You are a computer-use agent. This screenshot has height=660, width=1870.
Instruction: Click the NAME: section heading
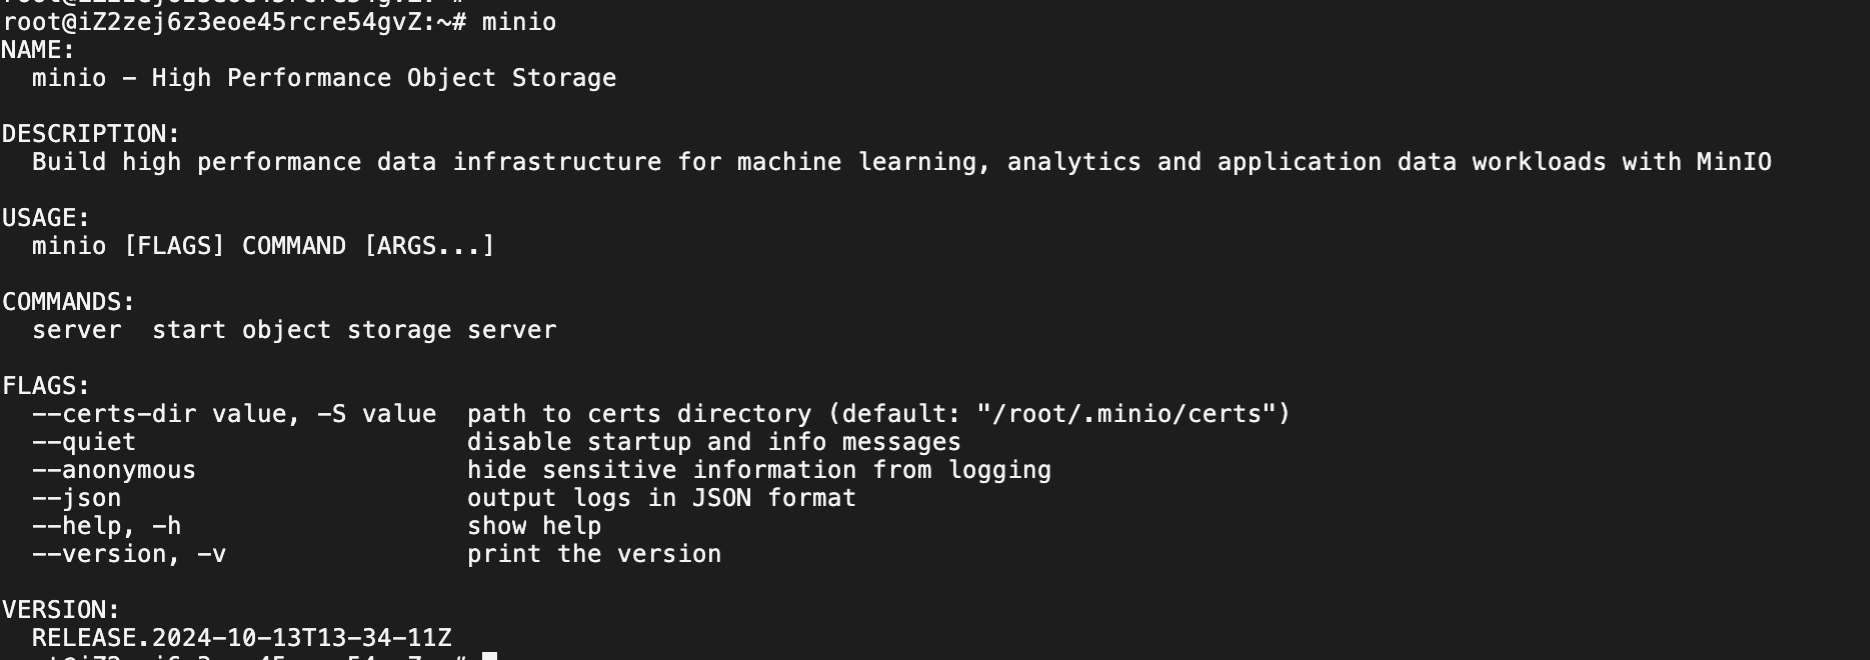tap(38, 50)
